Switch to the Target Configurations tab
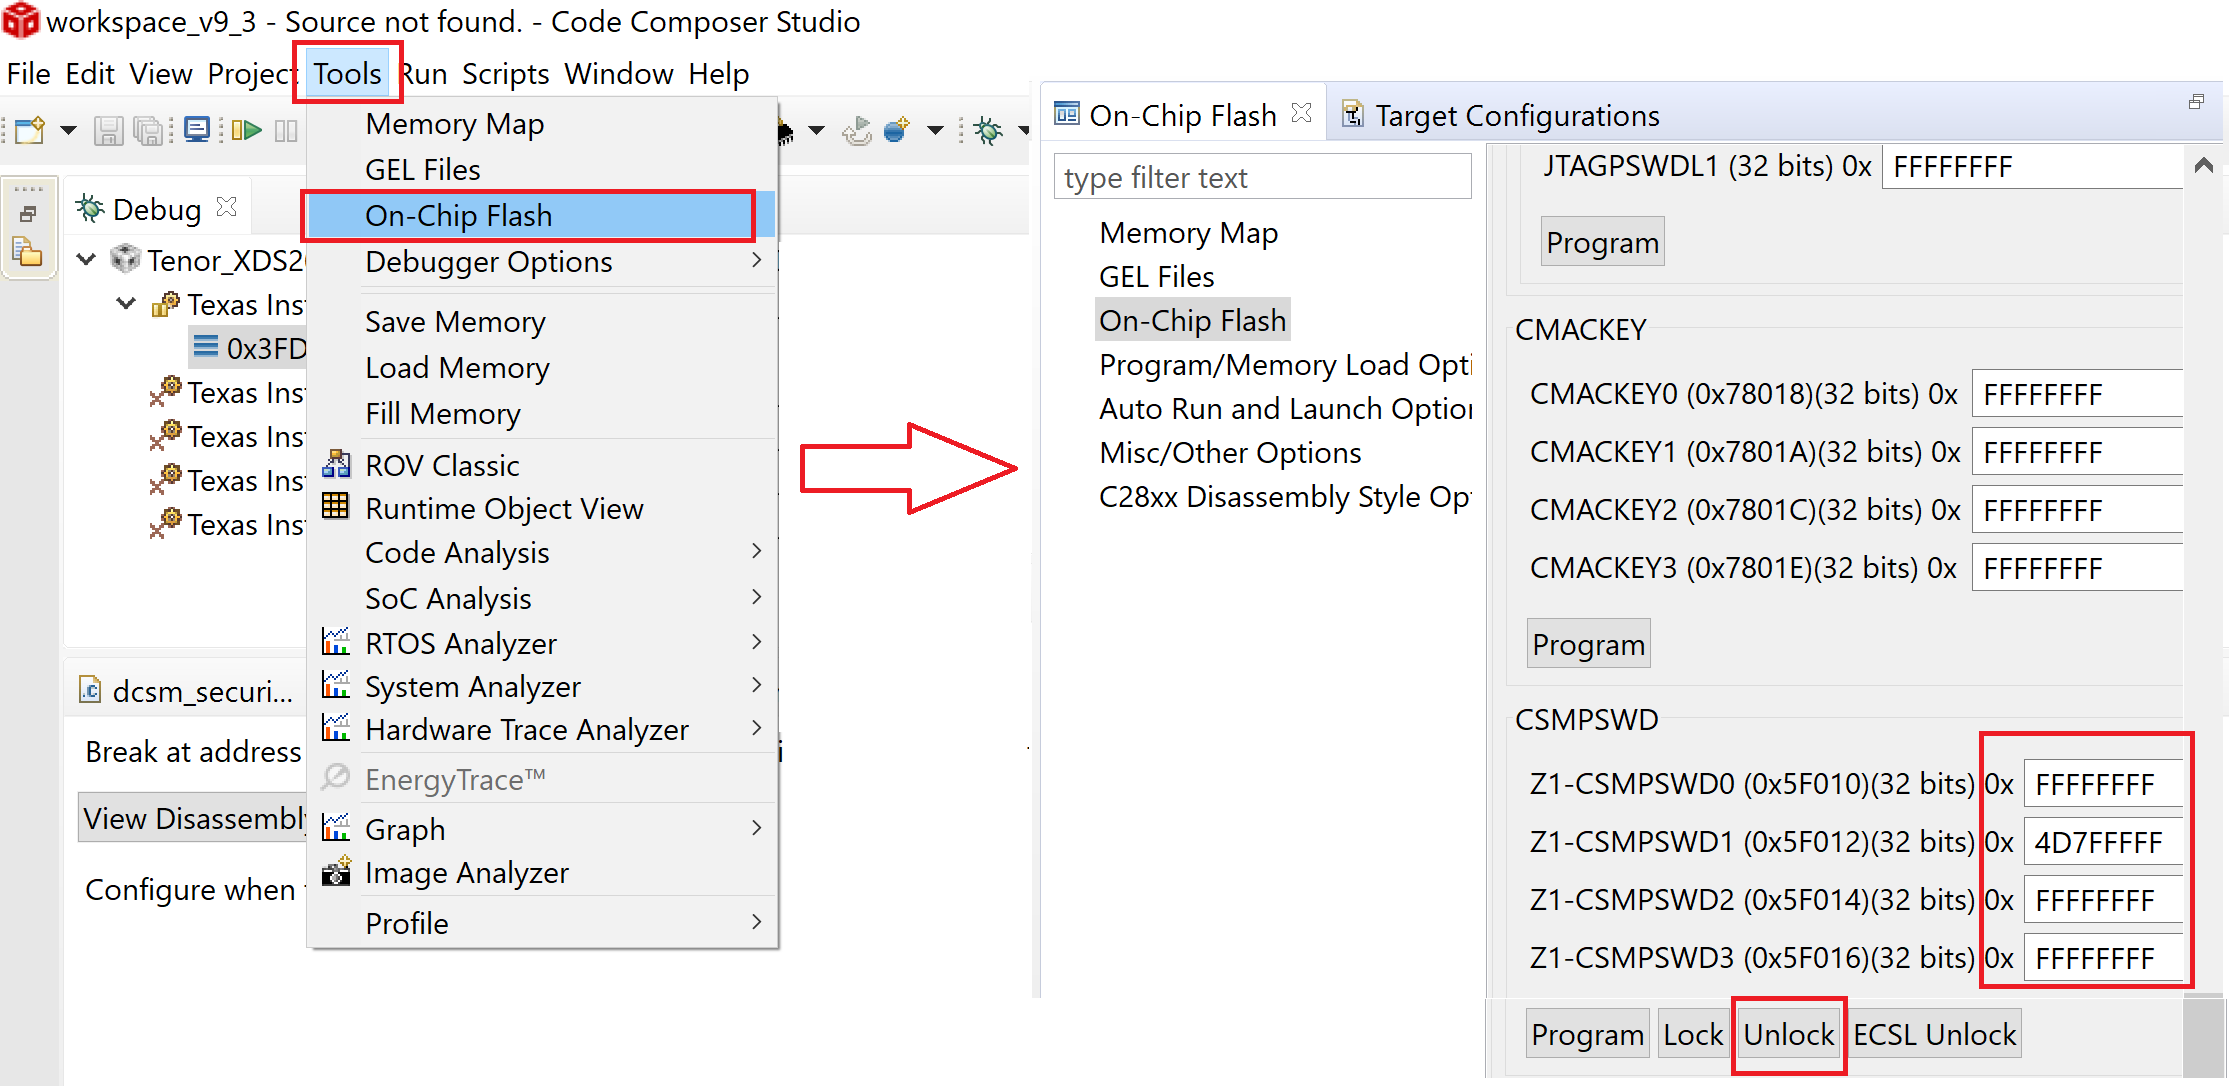Image resolution: width=2229 pixels, height=1086 pixels. tap(1500, 116)
